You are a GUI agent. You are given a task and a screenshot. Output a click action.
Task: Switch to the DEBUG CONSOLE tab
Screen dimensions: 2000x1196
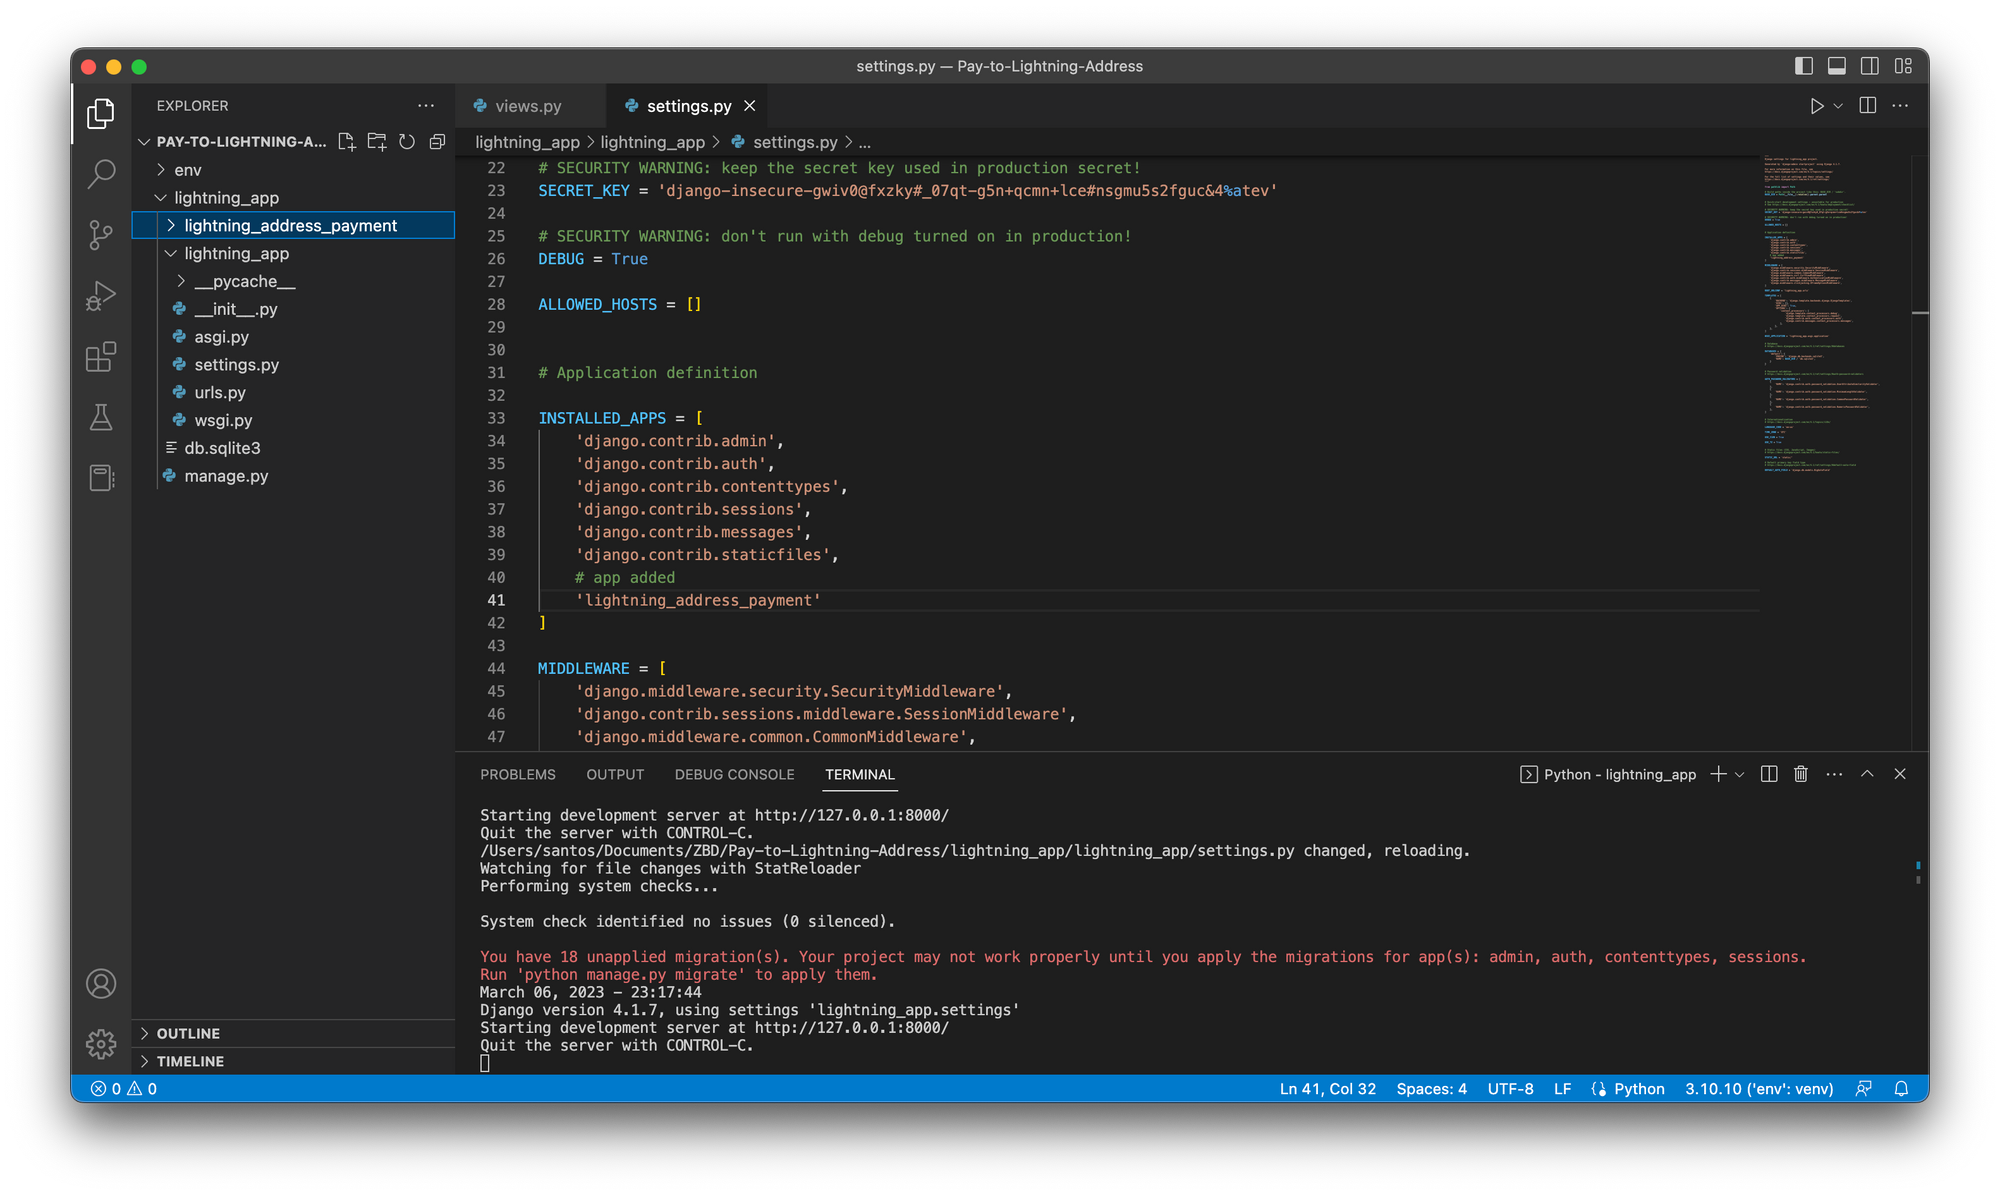pyautogui.click(x=735, y=774)
